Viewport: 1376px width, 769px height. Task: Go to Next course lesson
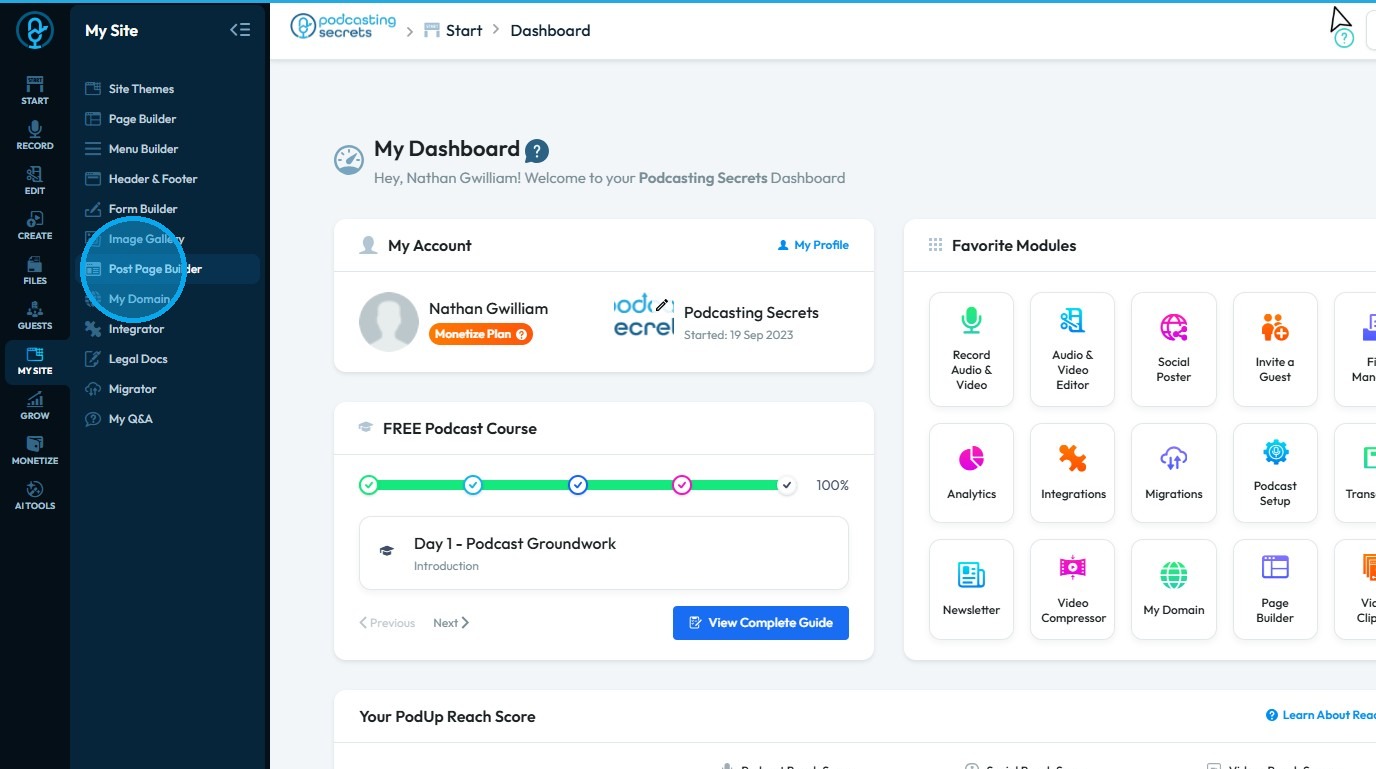pos(451,623)
